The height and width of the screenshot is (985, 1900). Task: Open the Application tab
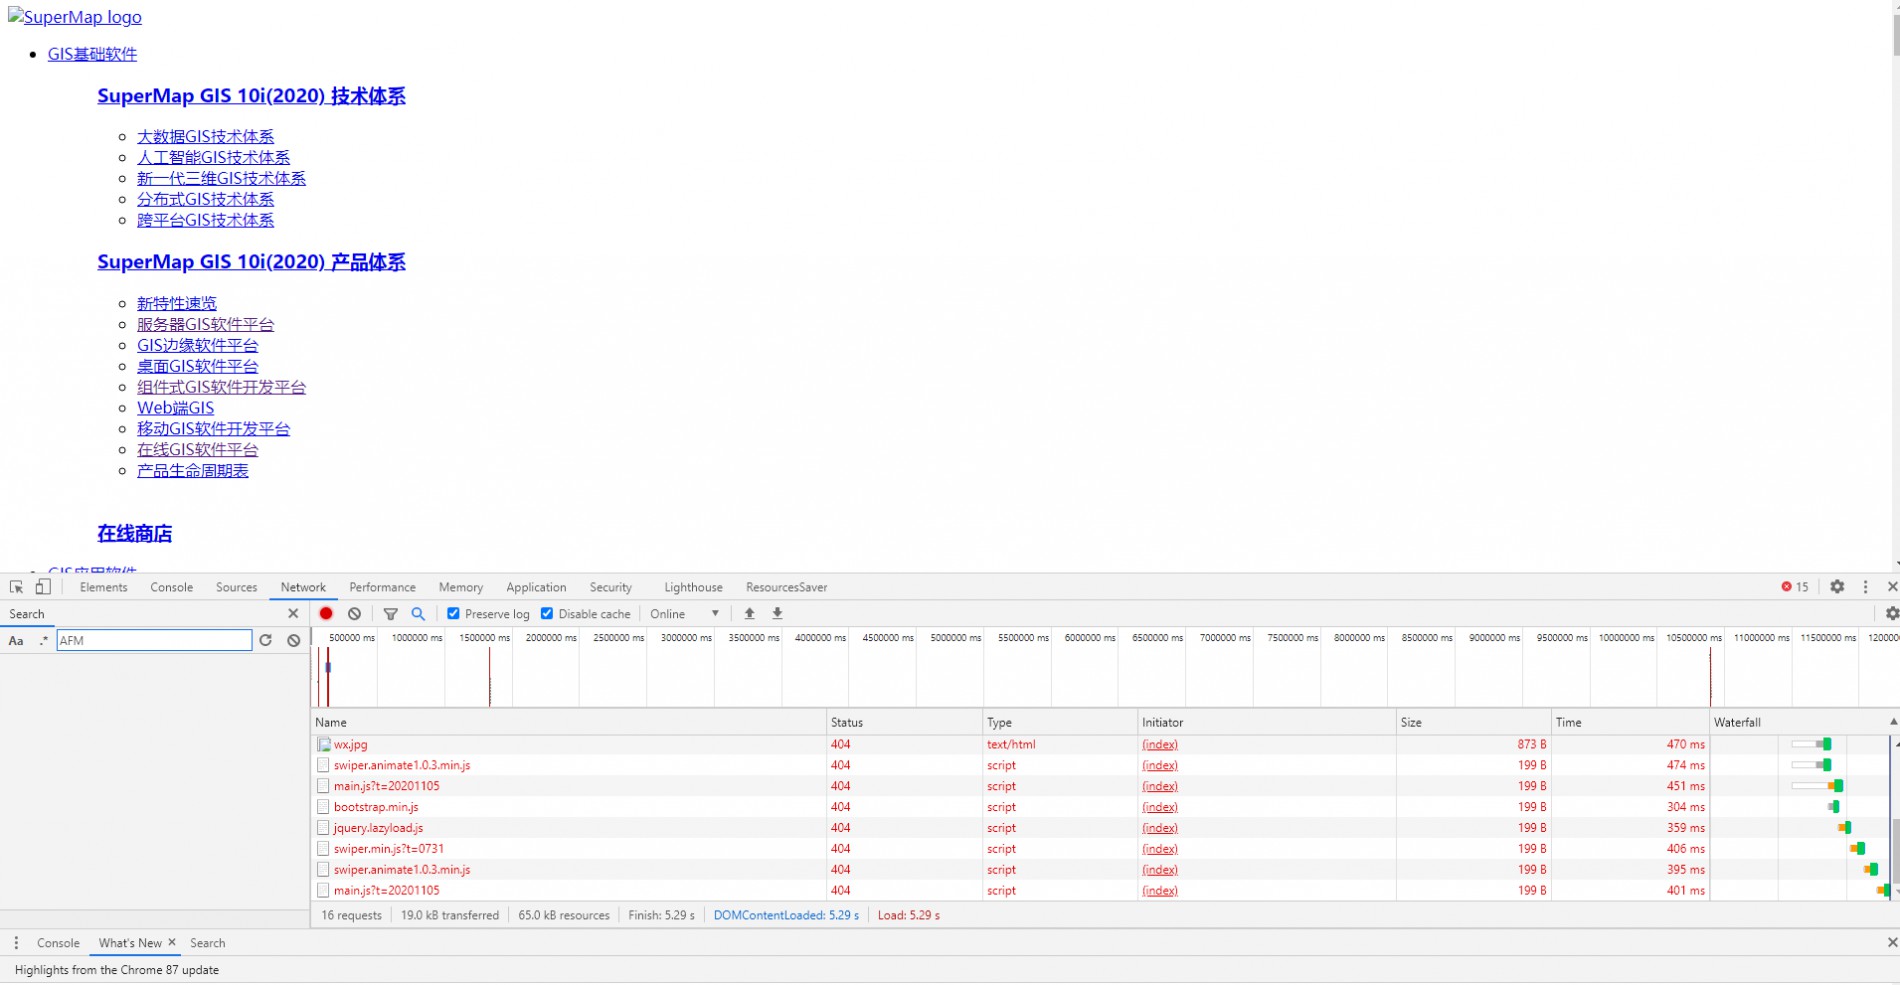tap(536, 587)
